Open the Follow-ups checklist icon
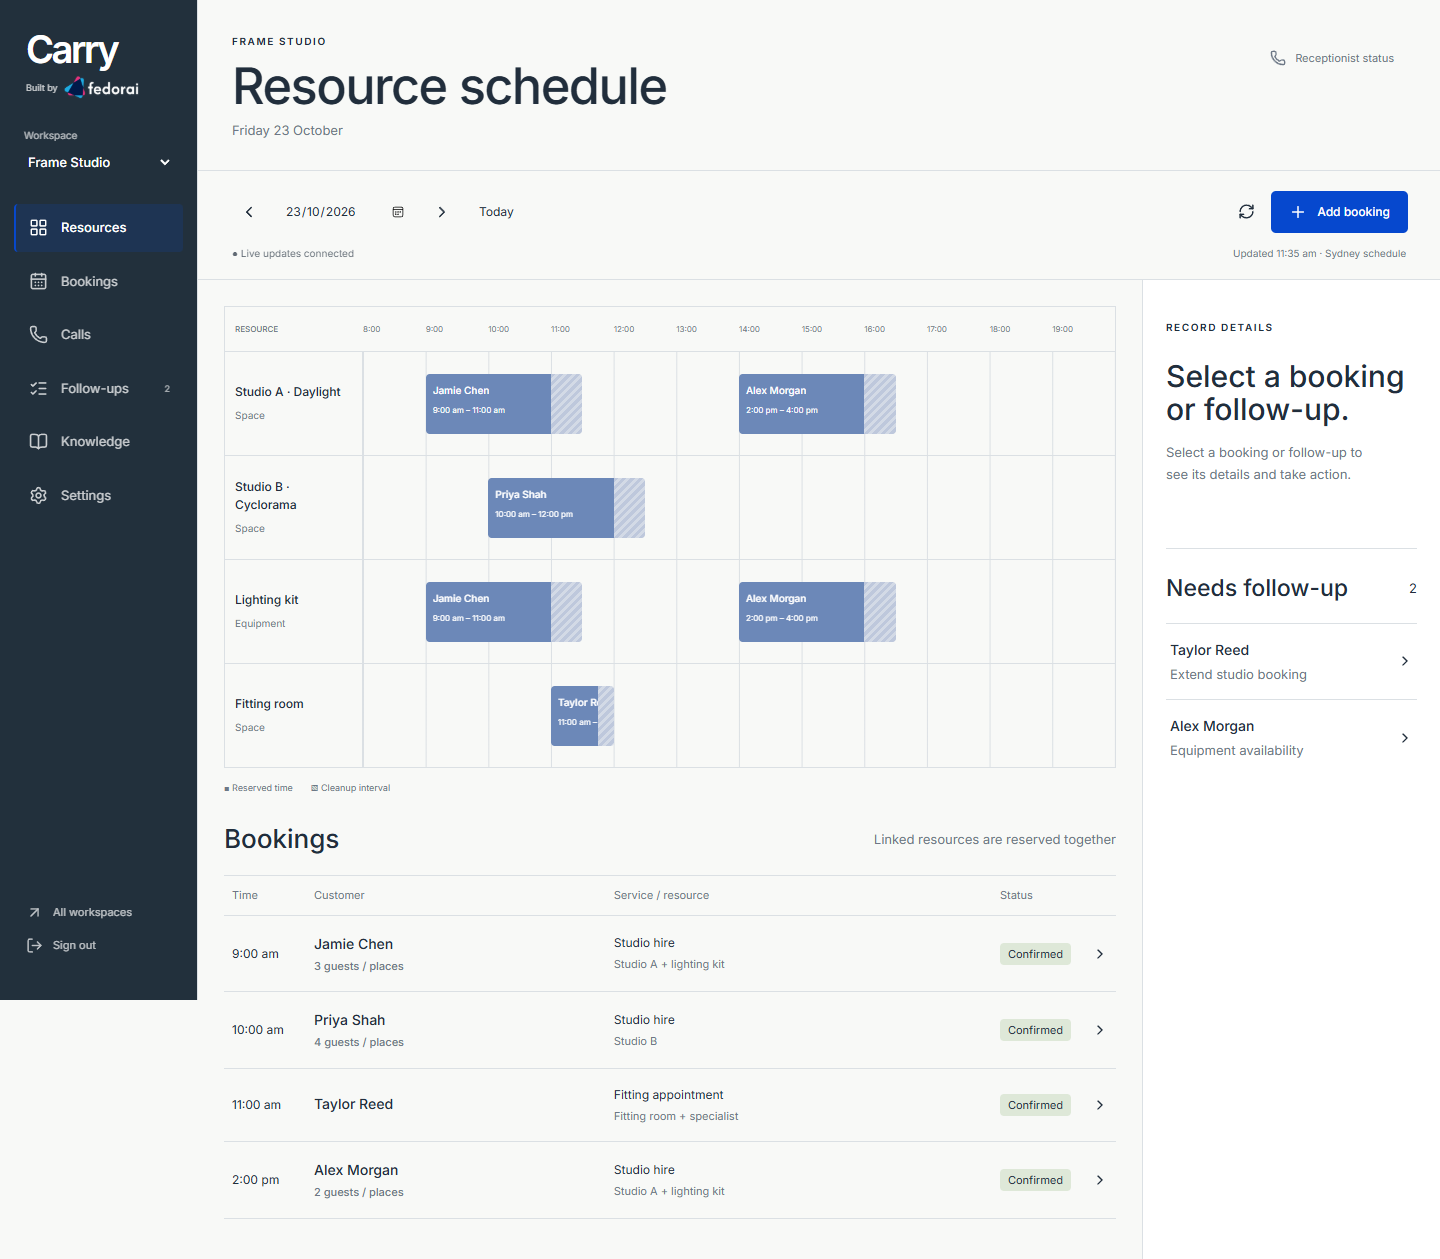This screenshot has height=1259, width=1440. click(x=38, y=388)
